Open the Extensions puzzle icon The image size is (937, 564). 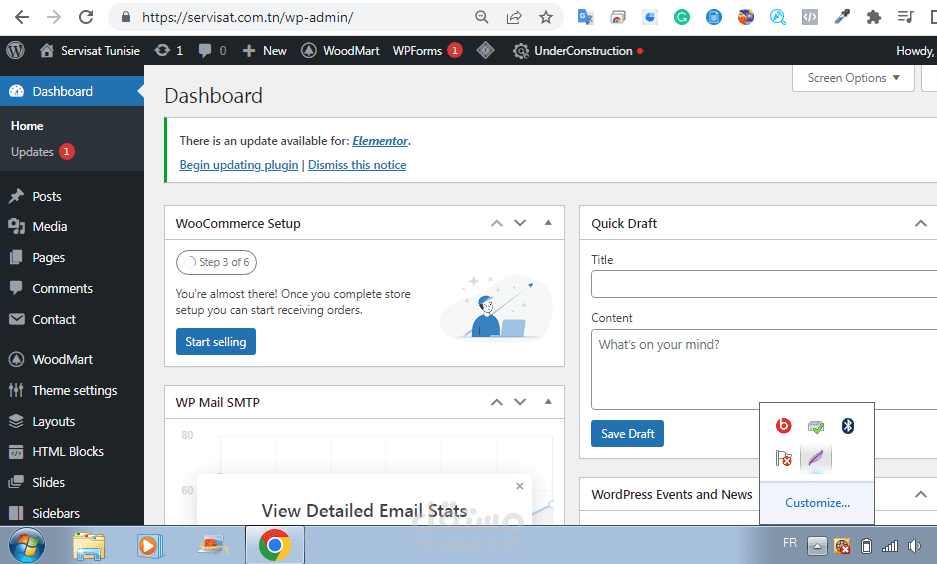874,17
